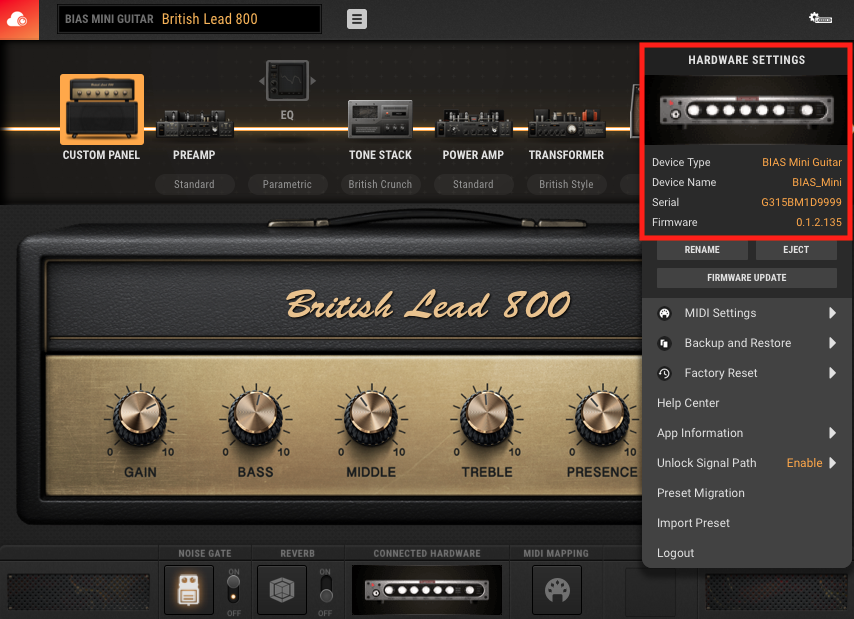This screenshot has width=854, height=619.
Task: Choose Import Preset menu entry
Action: coord(693,523)
